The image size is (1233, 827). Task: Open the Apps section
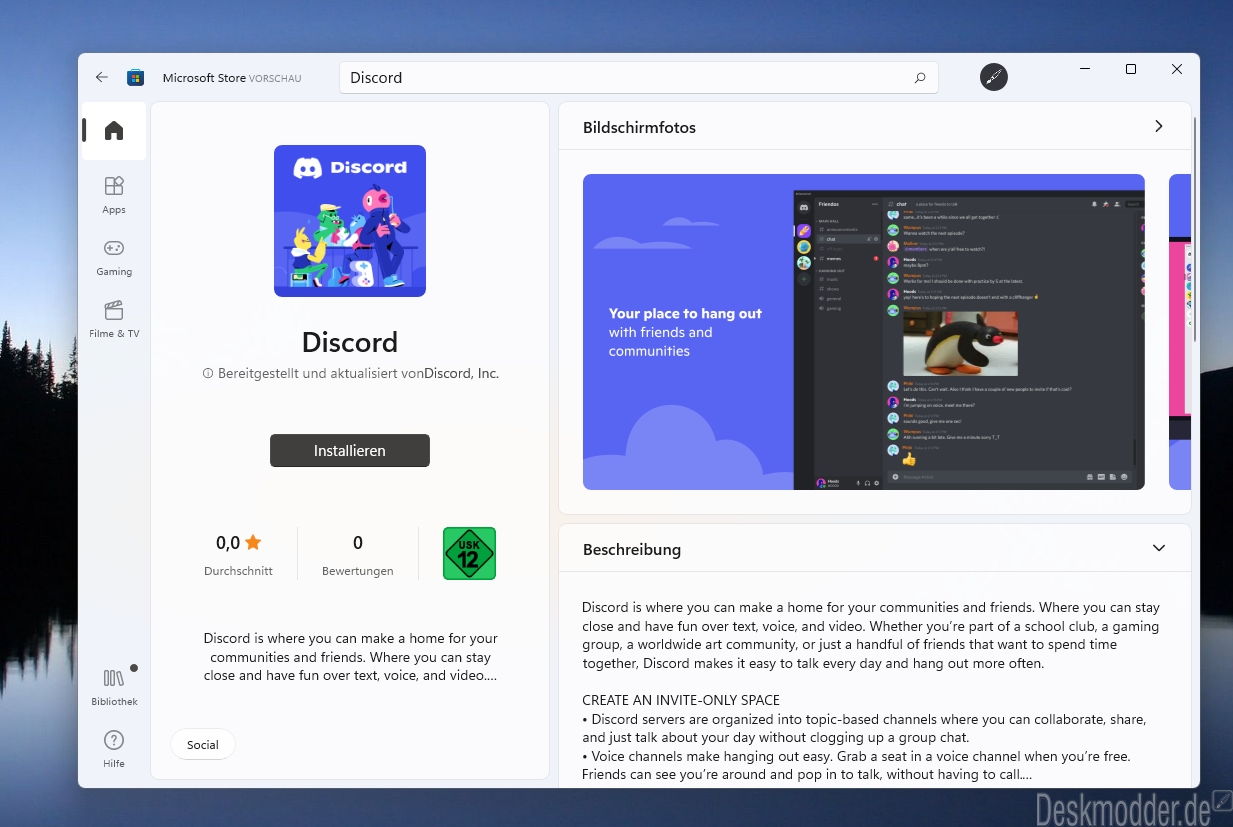tap(114, 194)
